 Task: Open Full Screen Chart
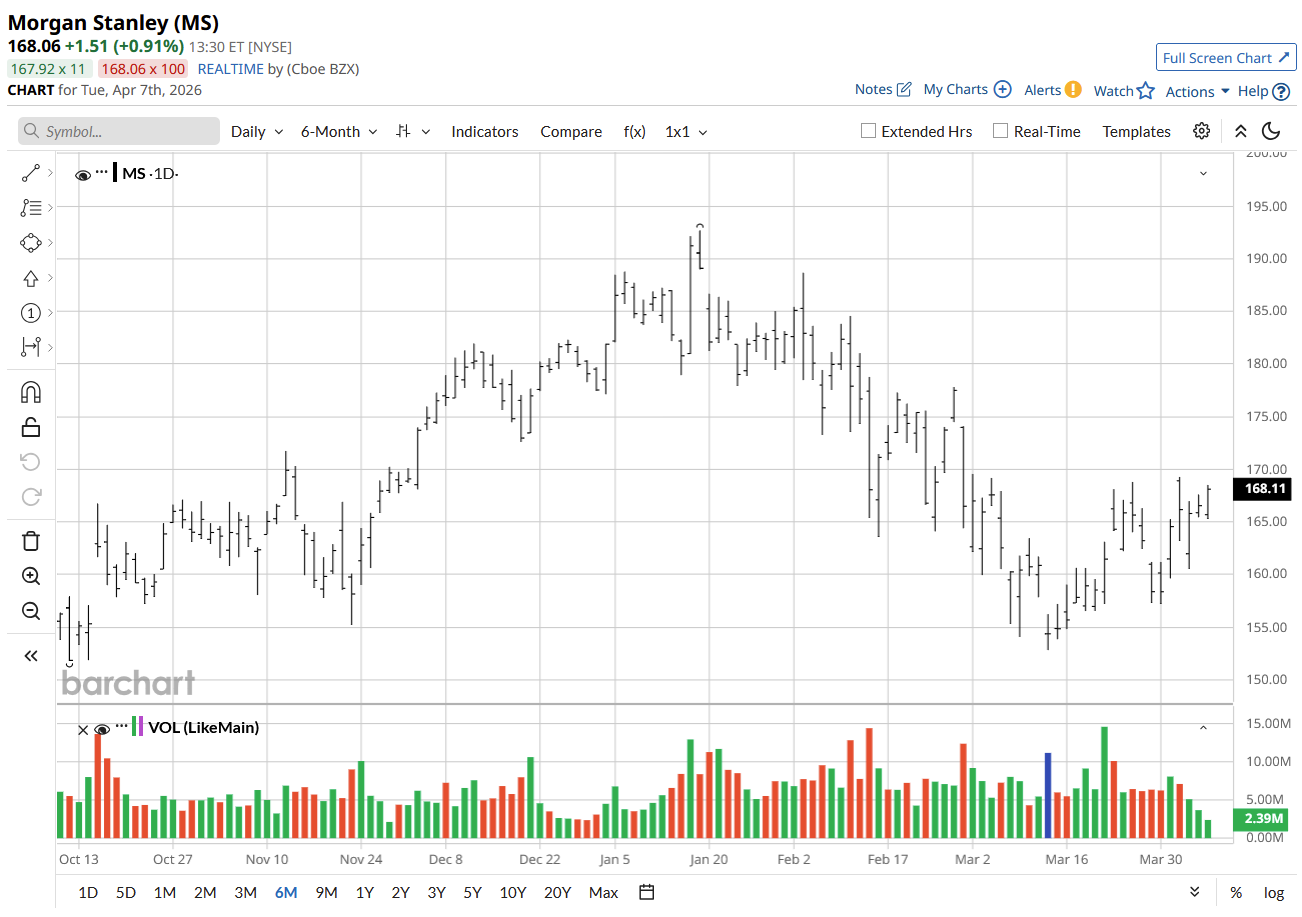(x=1226, y=58)
